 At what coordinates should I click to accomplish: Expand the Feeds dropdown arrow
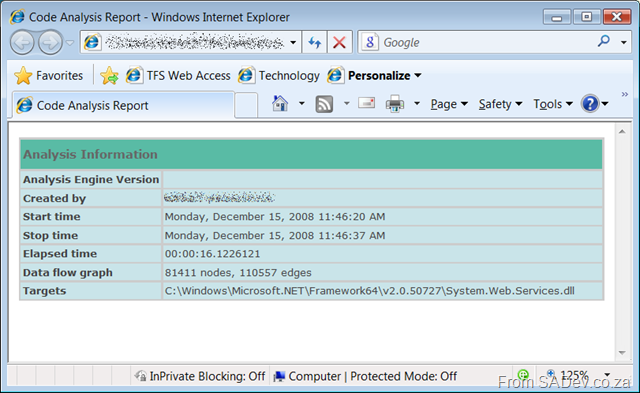347,104
